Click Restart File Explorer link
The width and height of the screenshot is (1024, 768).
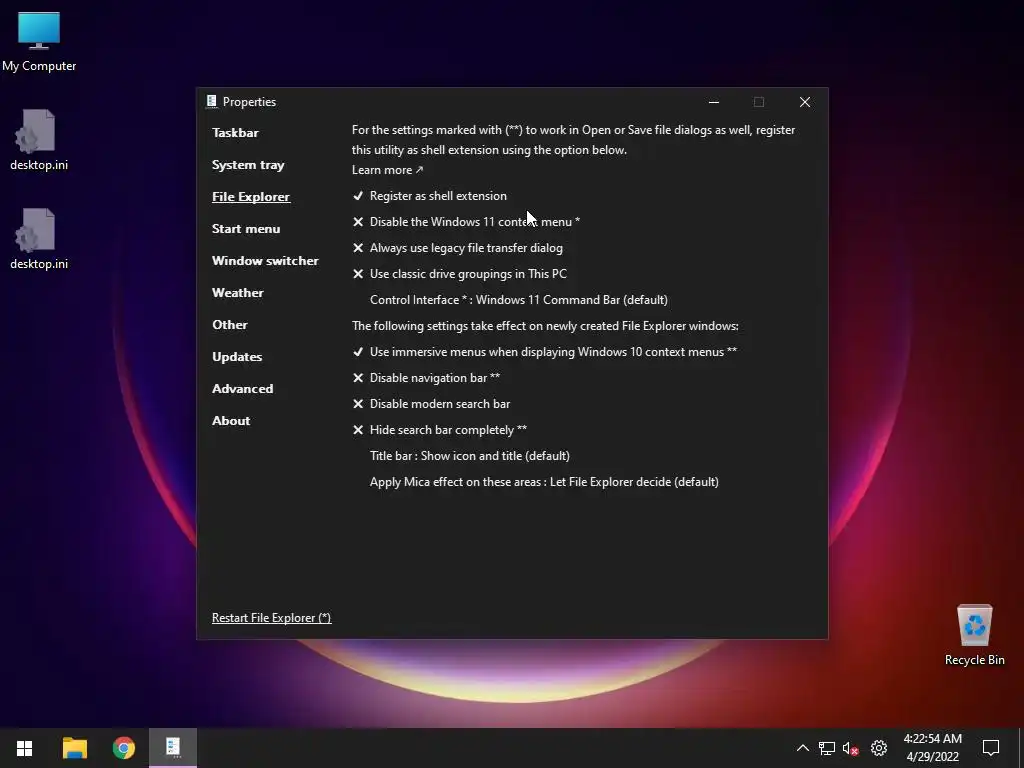(x=272, y=618)
